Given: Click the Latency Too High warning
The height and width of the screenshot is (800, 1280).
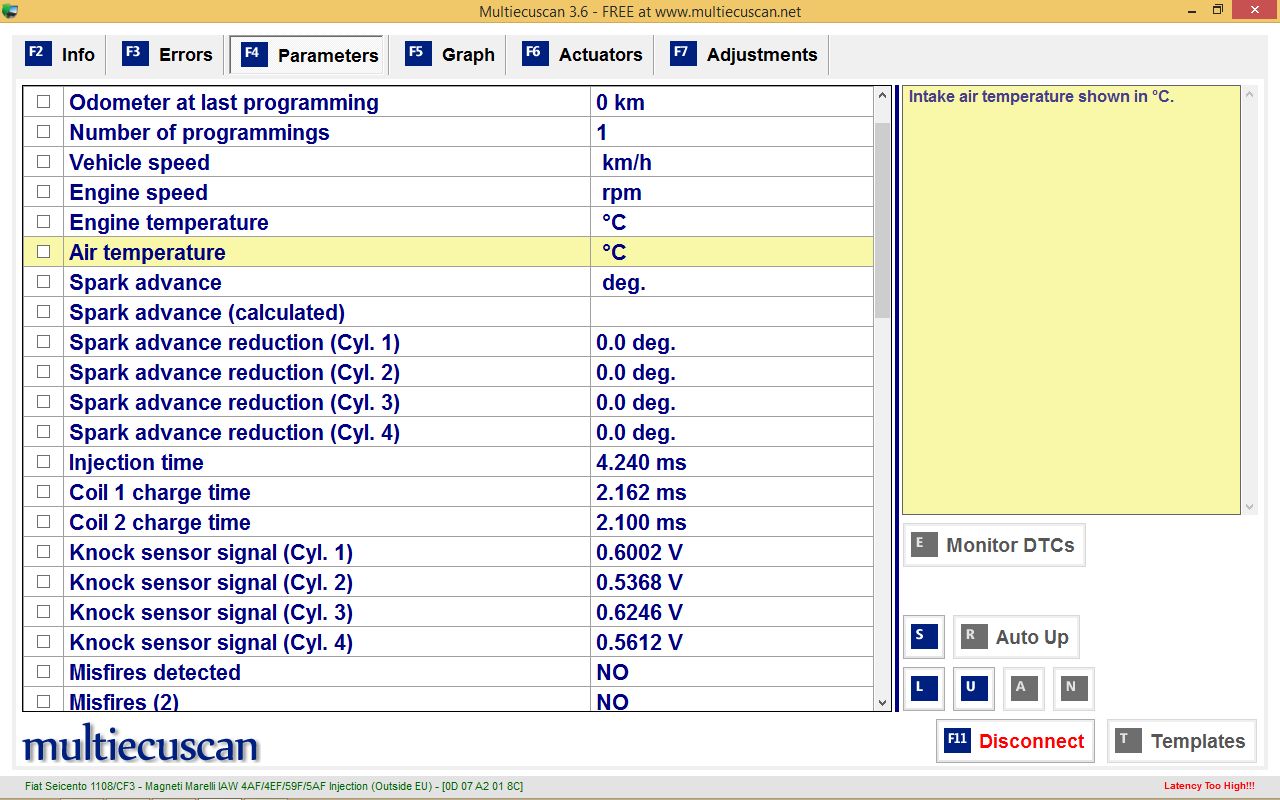Looking at the screenshot, I should [x=1209, y=786].
